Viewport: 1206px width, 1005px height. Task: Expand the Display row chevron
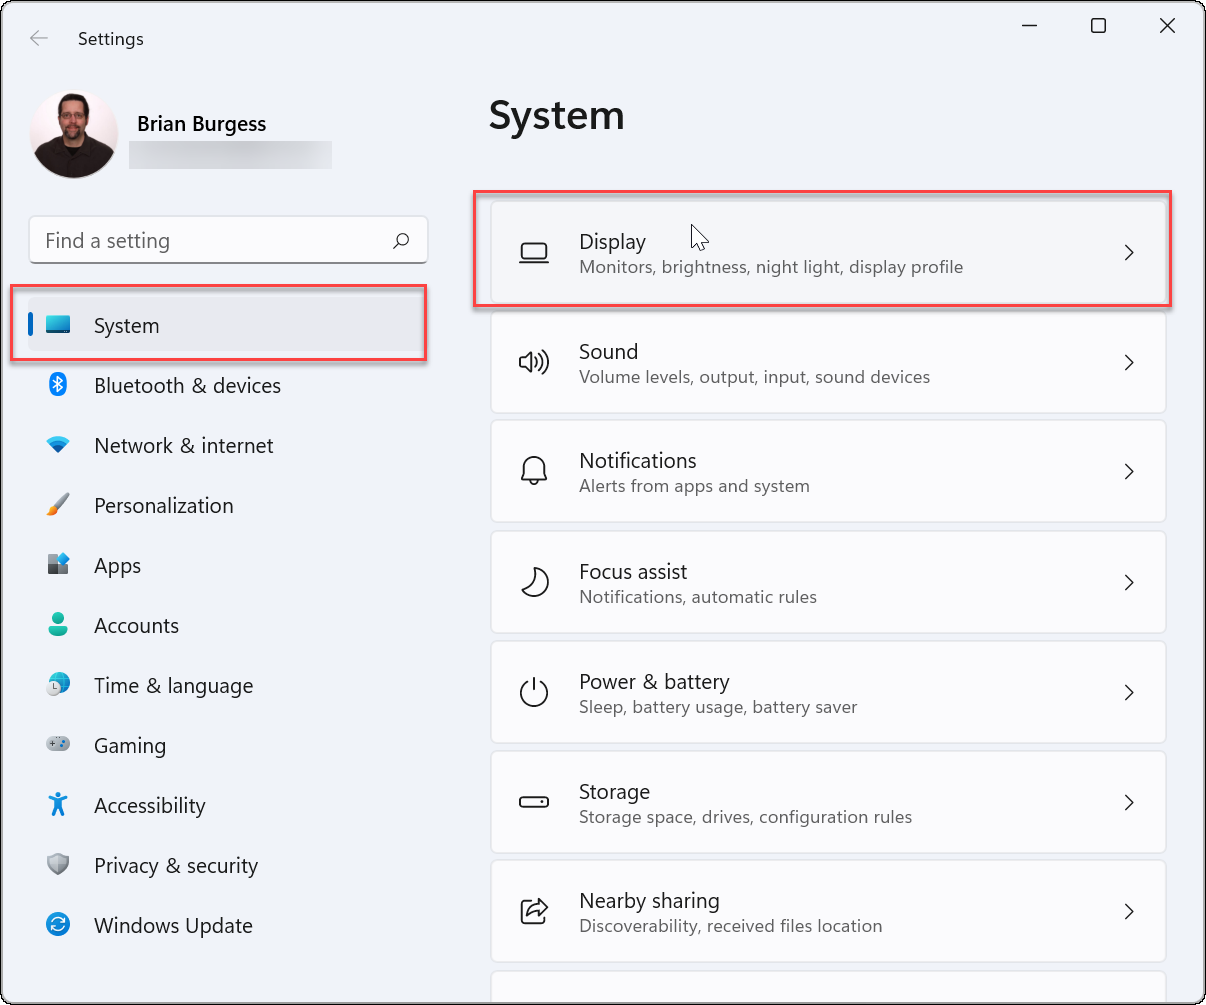(x=1129, y=252)
